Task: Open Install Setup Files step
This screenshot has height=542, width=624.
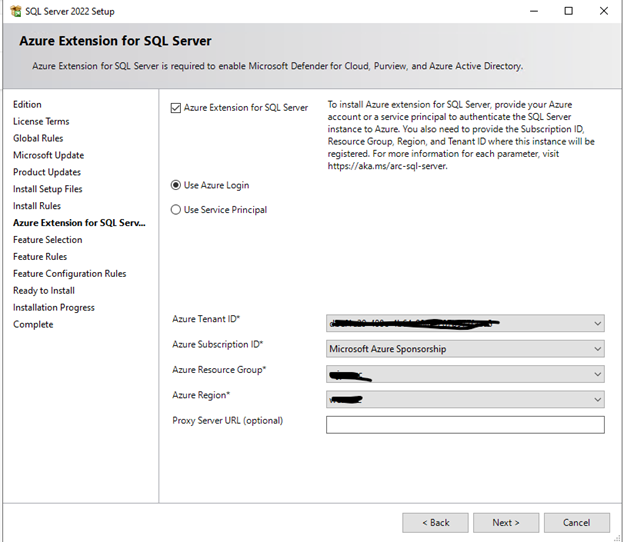Action: pyautogui.click(x=47, y=189)
